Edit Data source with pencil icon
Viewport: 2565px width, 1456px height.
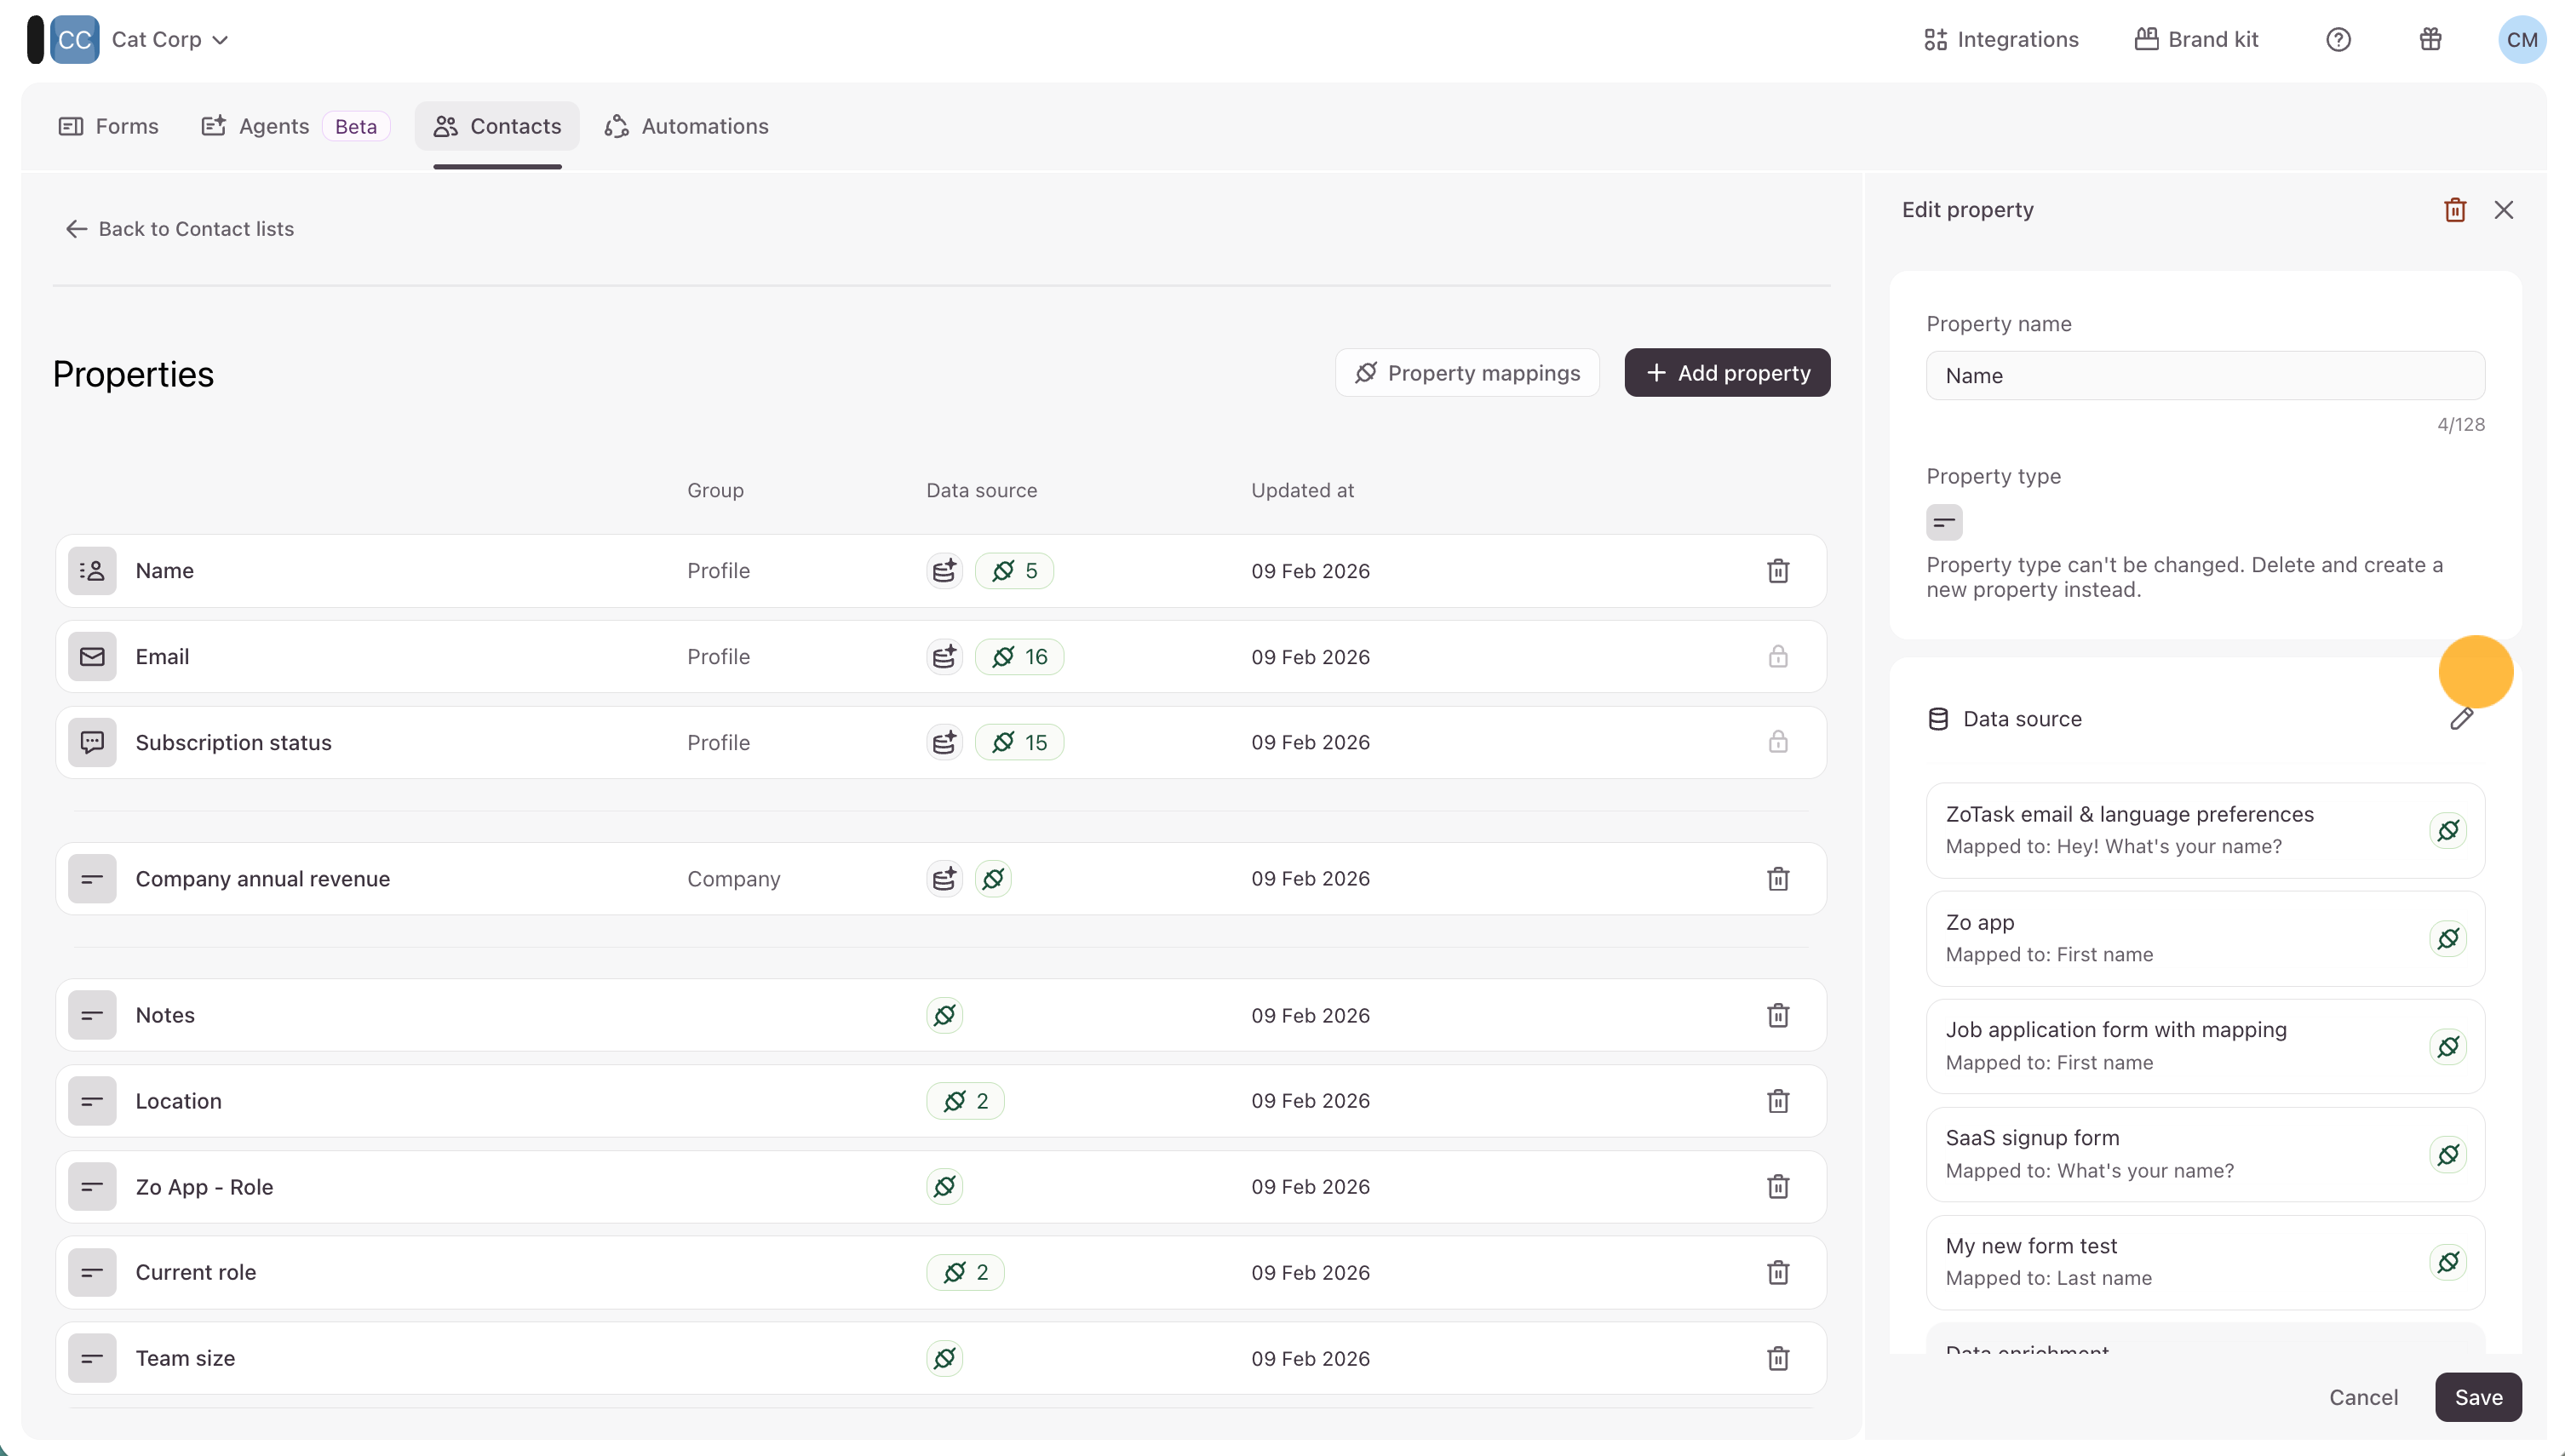pos(2461,719)
